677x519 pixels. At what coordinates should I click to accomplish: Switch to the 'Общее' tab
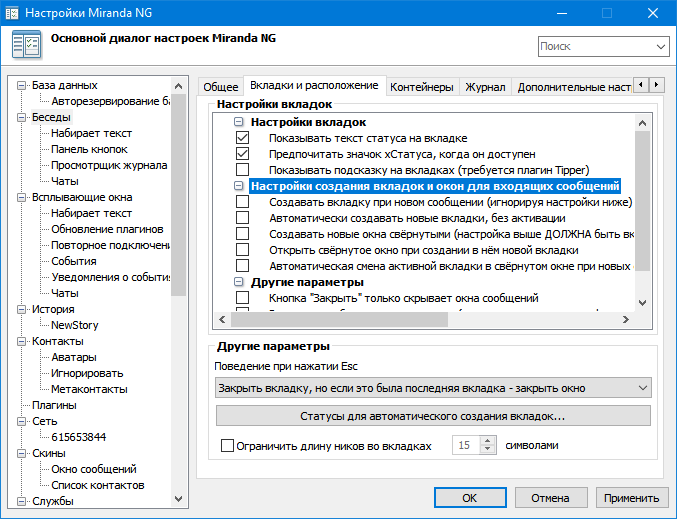coord(221,87)
